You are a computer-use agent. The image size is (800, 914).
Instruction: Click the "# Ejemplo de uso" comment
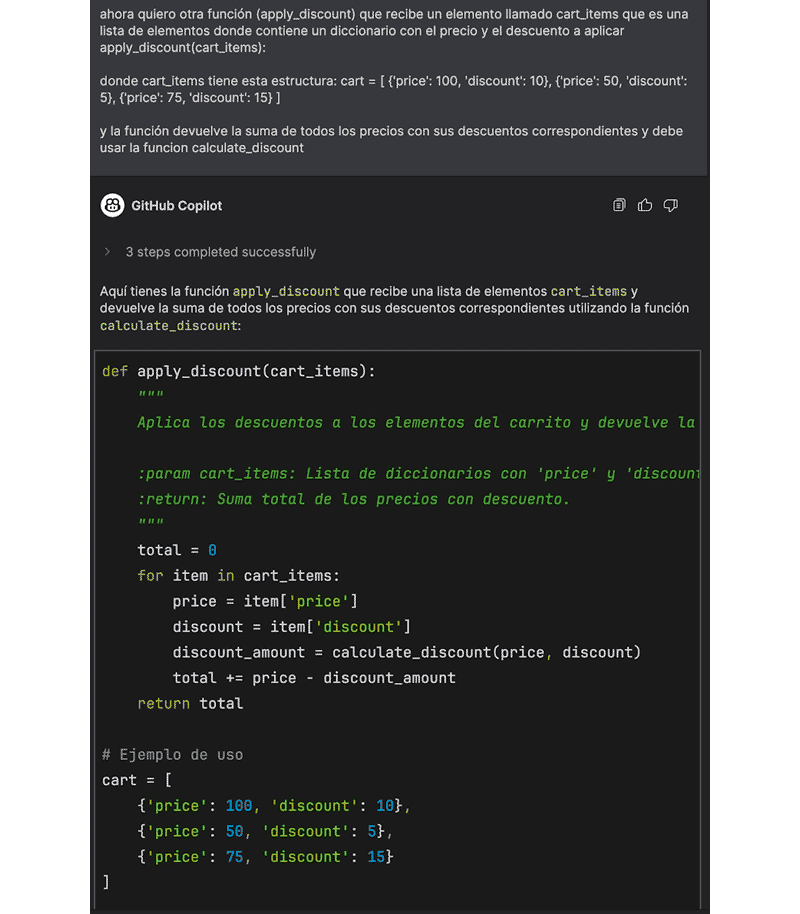[172, 754]
